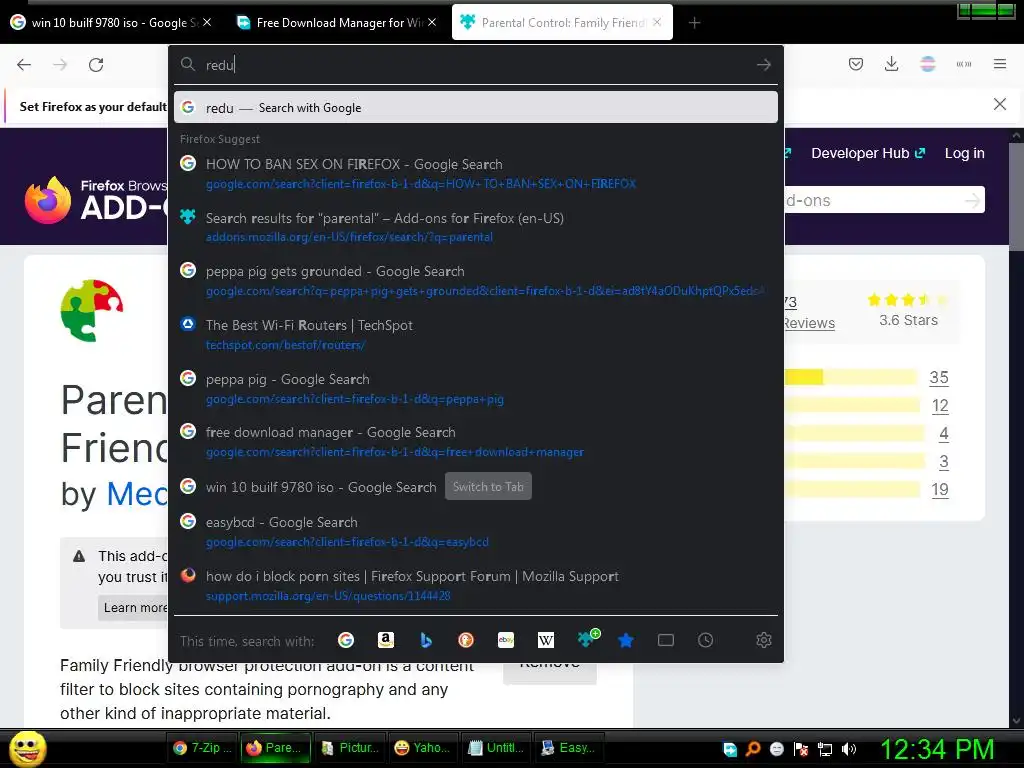Click the Learn more button

tap(133, 607)
